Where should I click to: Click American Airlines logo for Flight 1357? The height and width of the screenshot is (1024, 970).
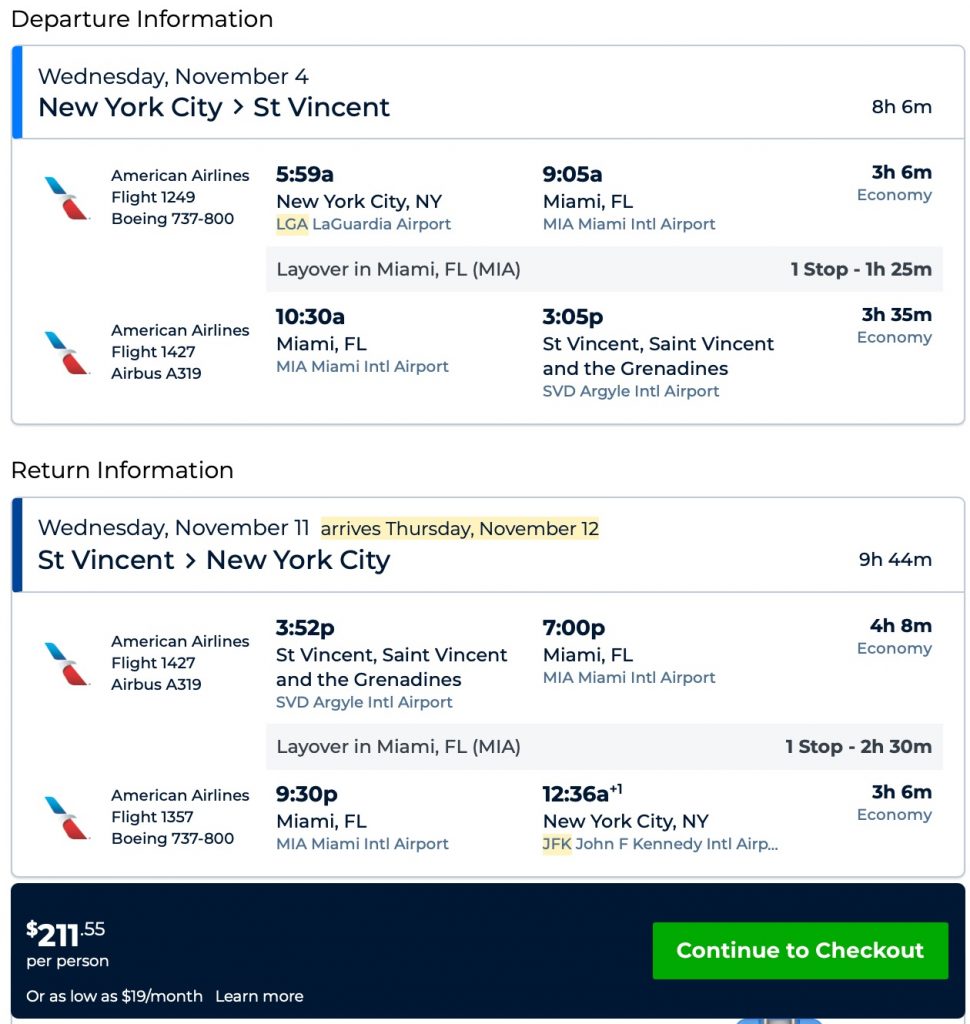coord(67,817)
